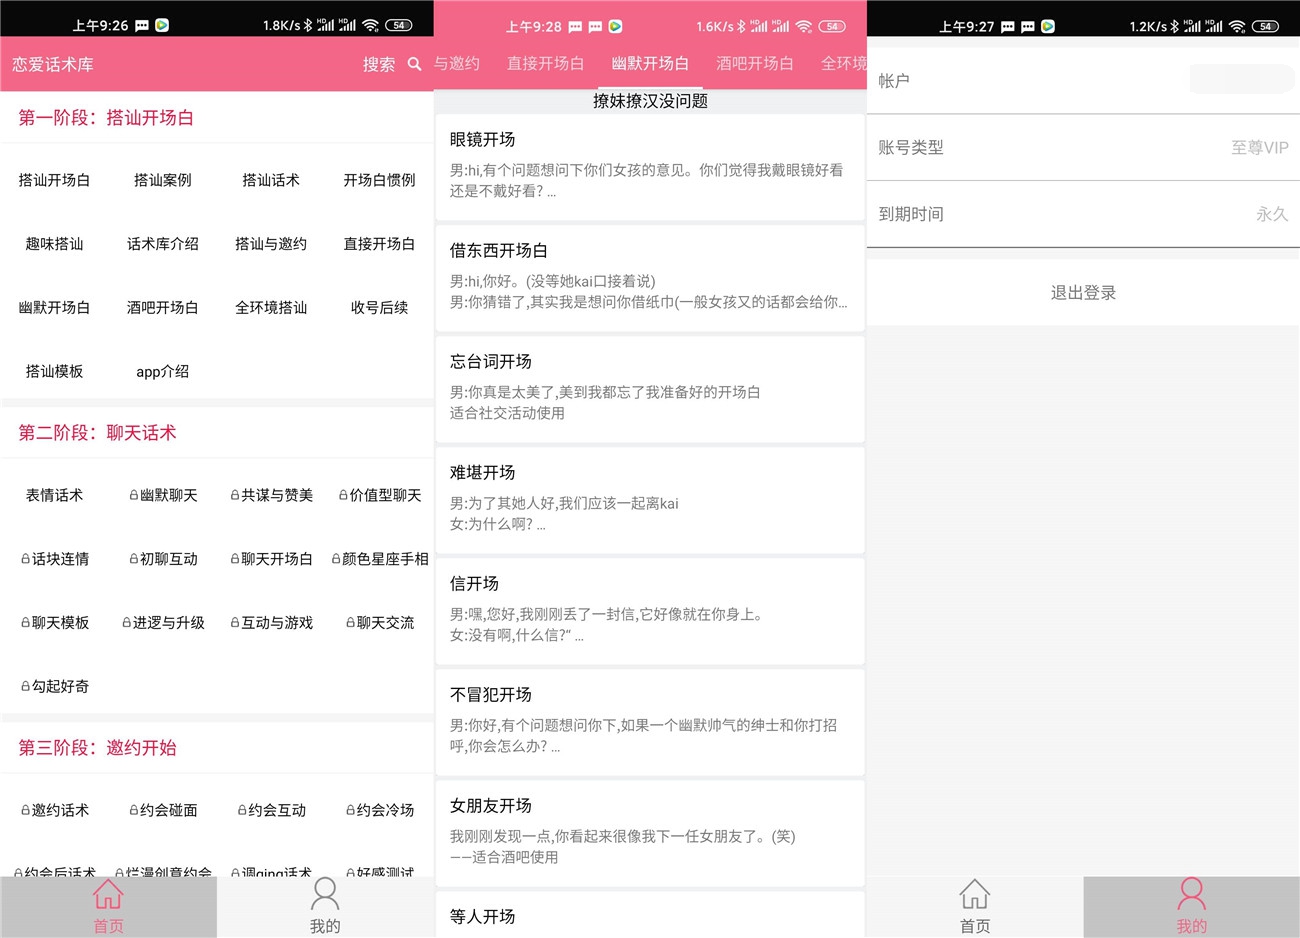
Task: Tap 第三阶段：邀约开始 heading
Action: coord(97,748)
